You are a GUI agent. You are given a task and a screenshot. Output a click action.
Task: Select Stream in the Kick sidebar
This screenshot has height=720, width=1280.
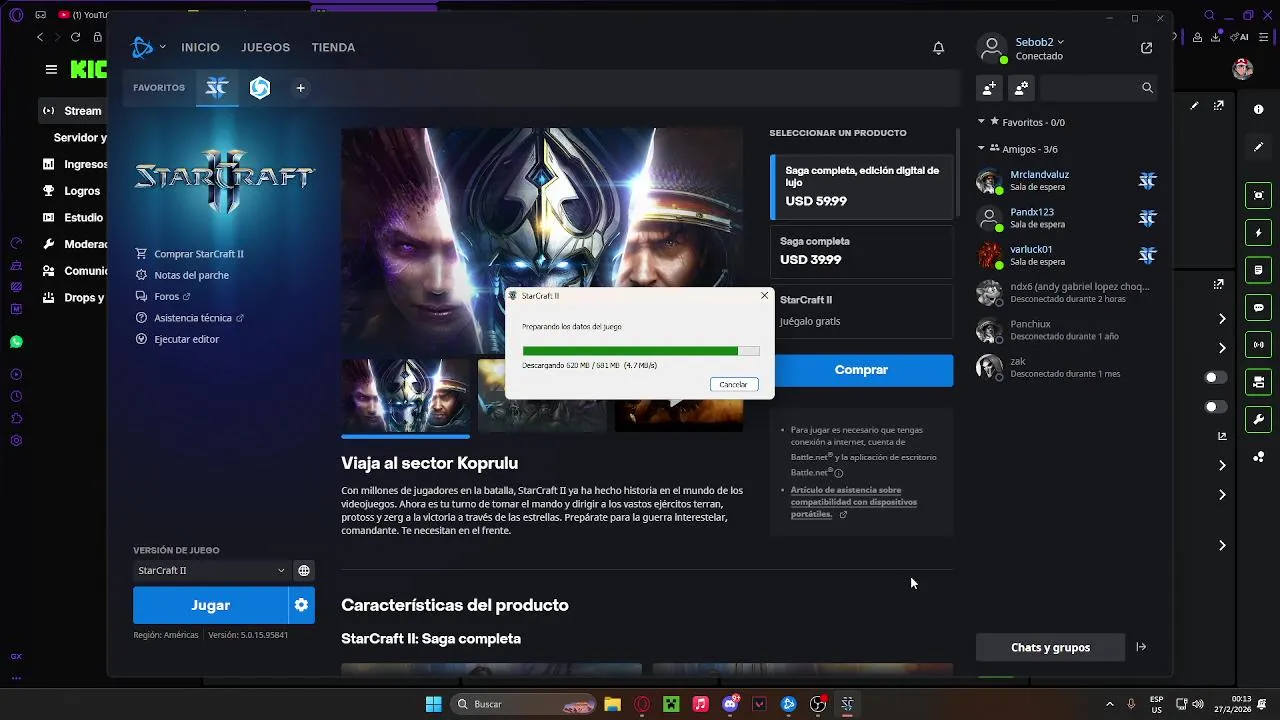click(x=72, y=111)
